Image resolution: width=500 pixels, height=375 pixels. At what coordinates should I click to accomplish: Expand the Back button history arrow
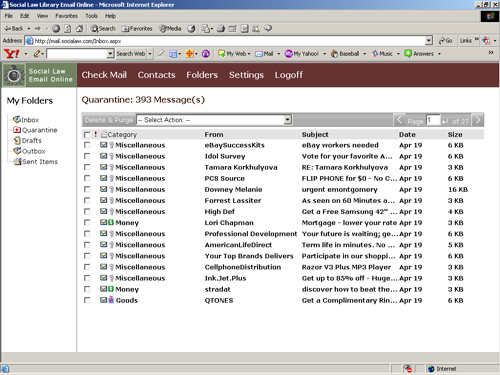29,29
